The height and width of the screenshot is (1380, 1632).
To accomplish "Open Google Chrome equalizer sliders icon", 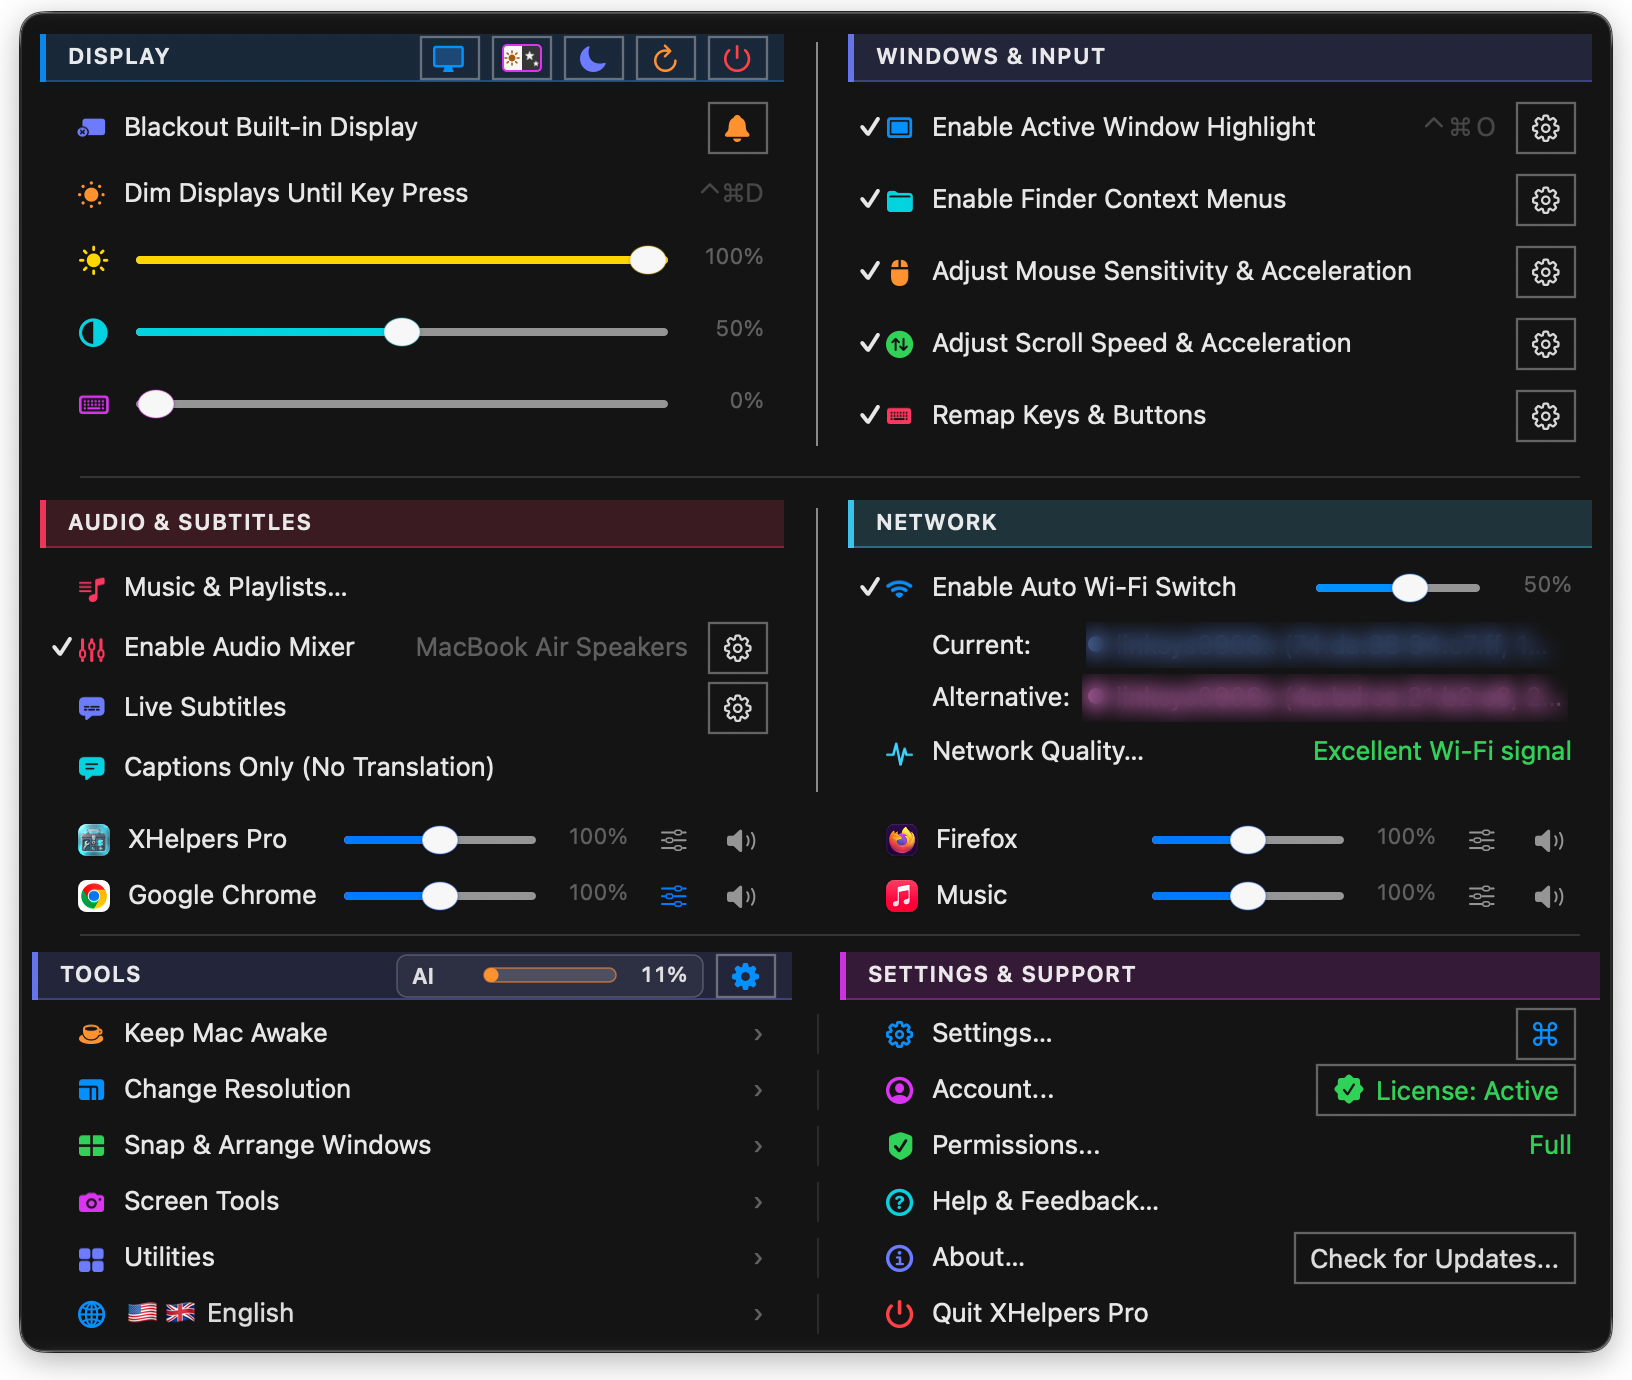I will pyautogui.click(x=674, y=896).
